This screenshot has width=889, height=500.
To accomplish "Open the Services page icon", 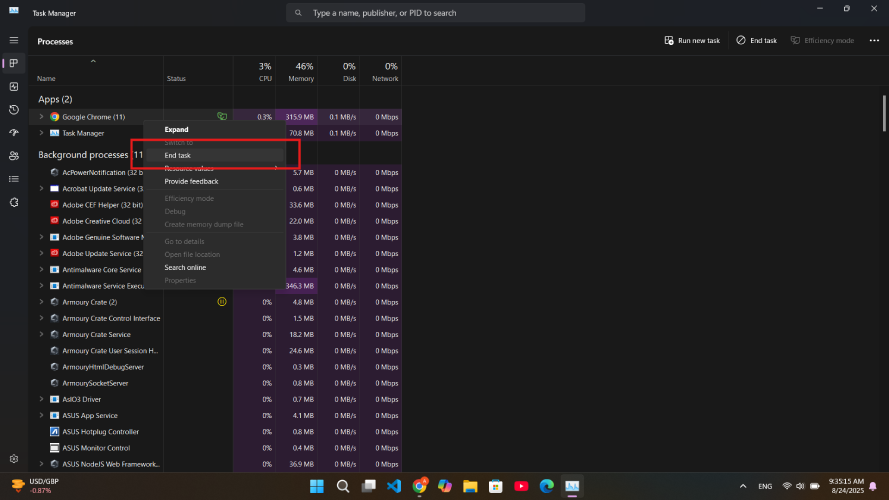I will (x=14, y=201).
